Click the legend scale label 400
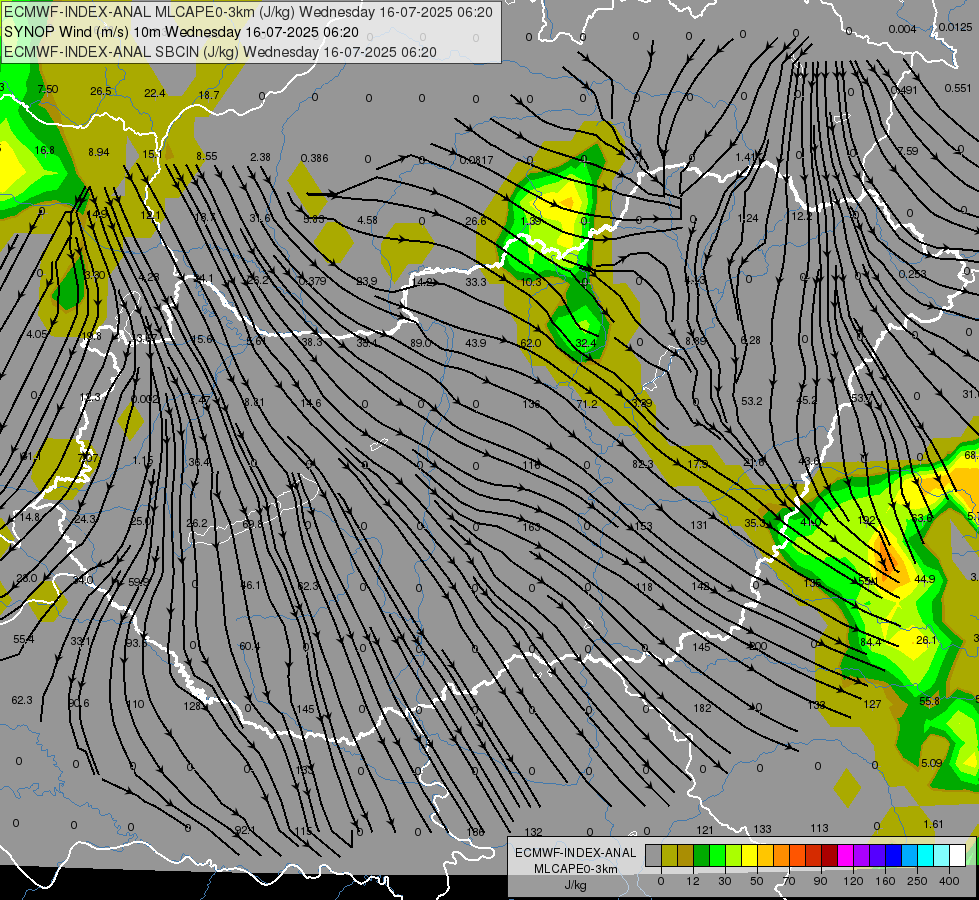The image size is (979, 900). [x=949, y=881]
